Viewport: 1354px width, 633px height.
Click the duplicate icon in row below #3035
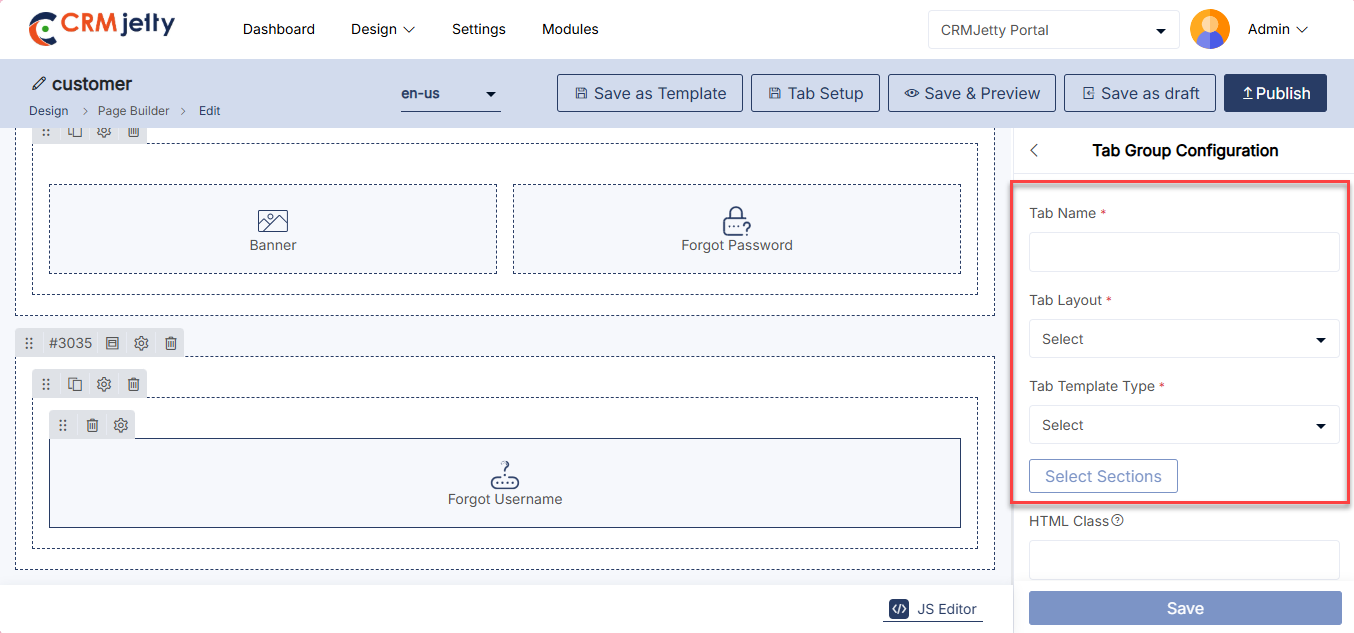coord(75,384)
